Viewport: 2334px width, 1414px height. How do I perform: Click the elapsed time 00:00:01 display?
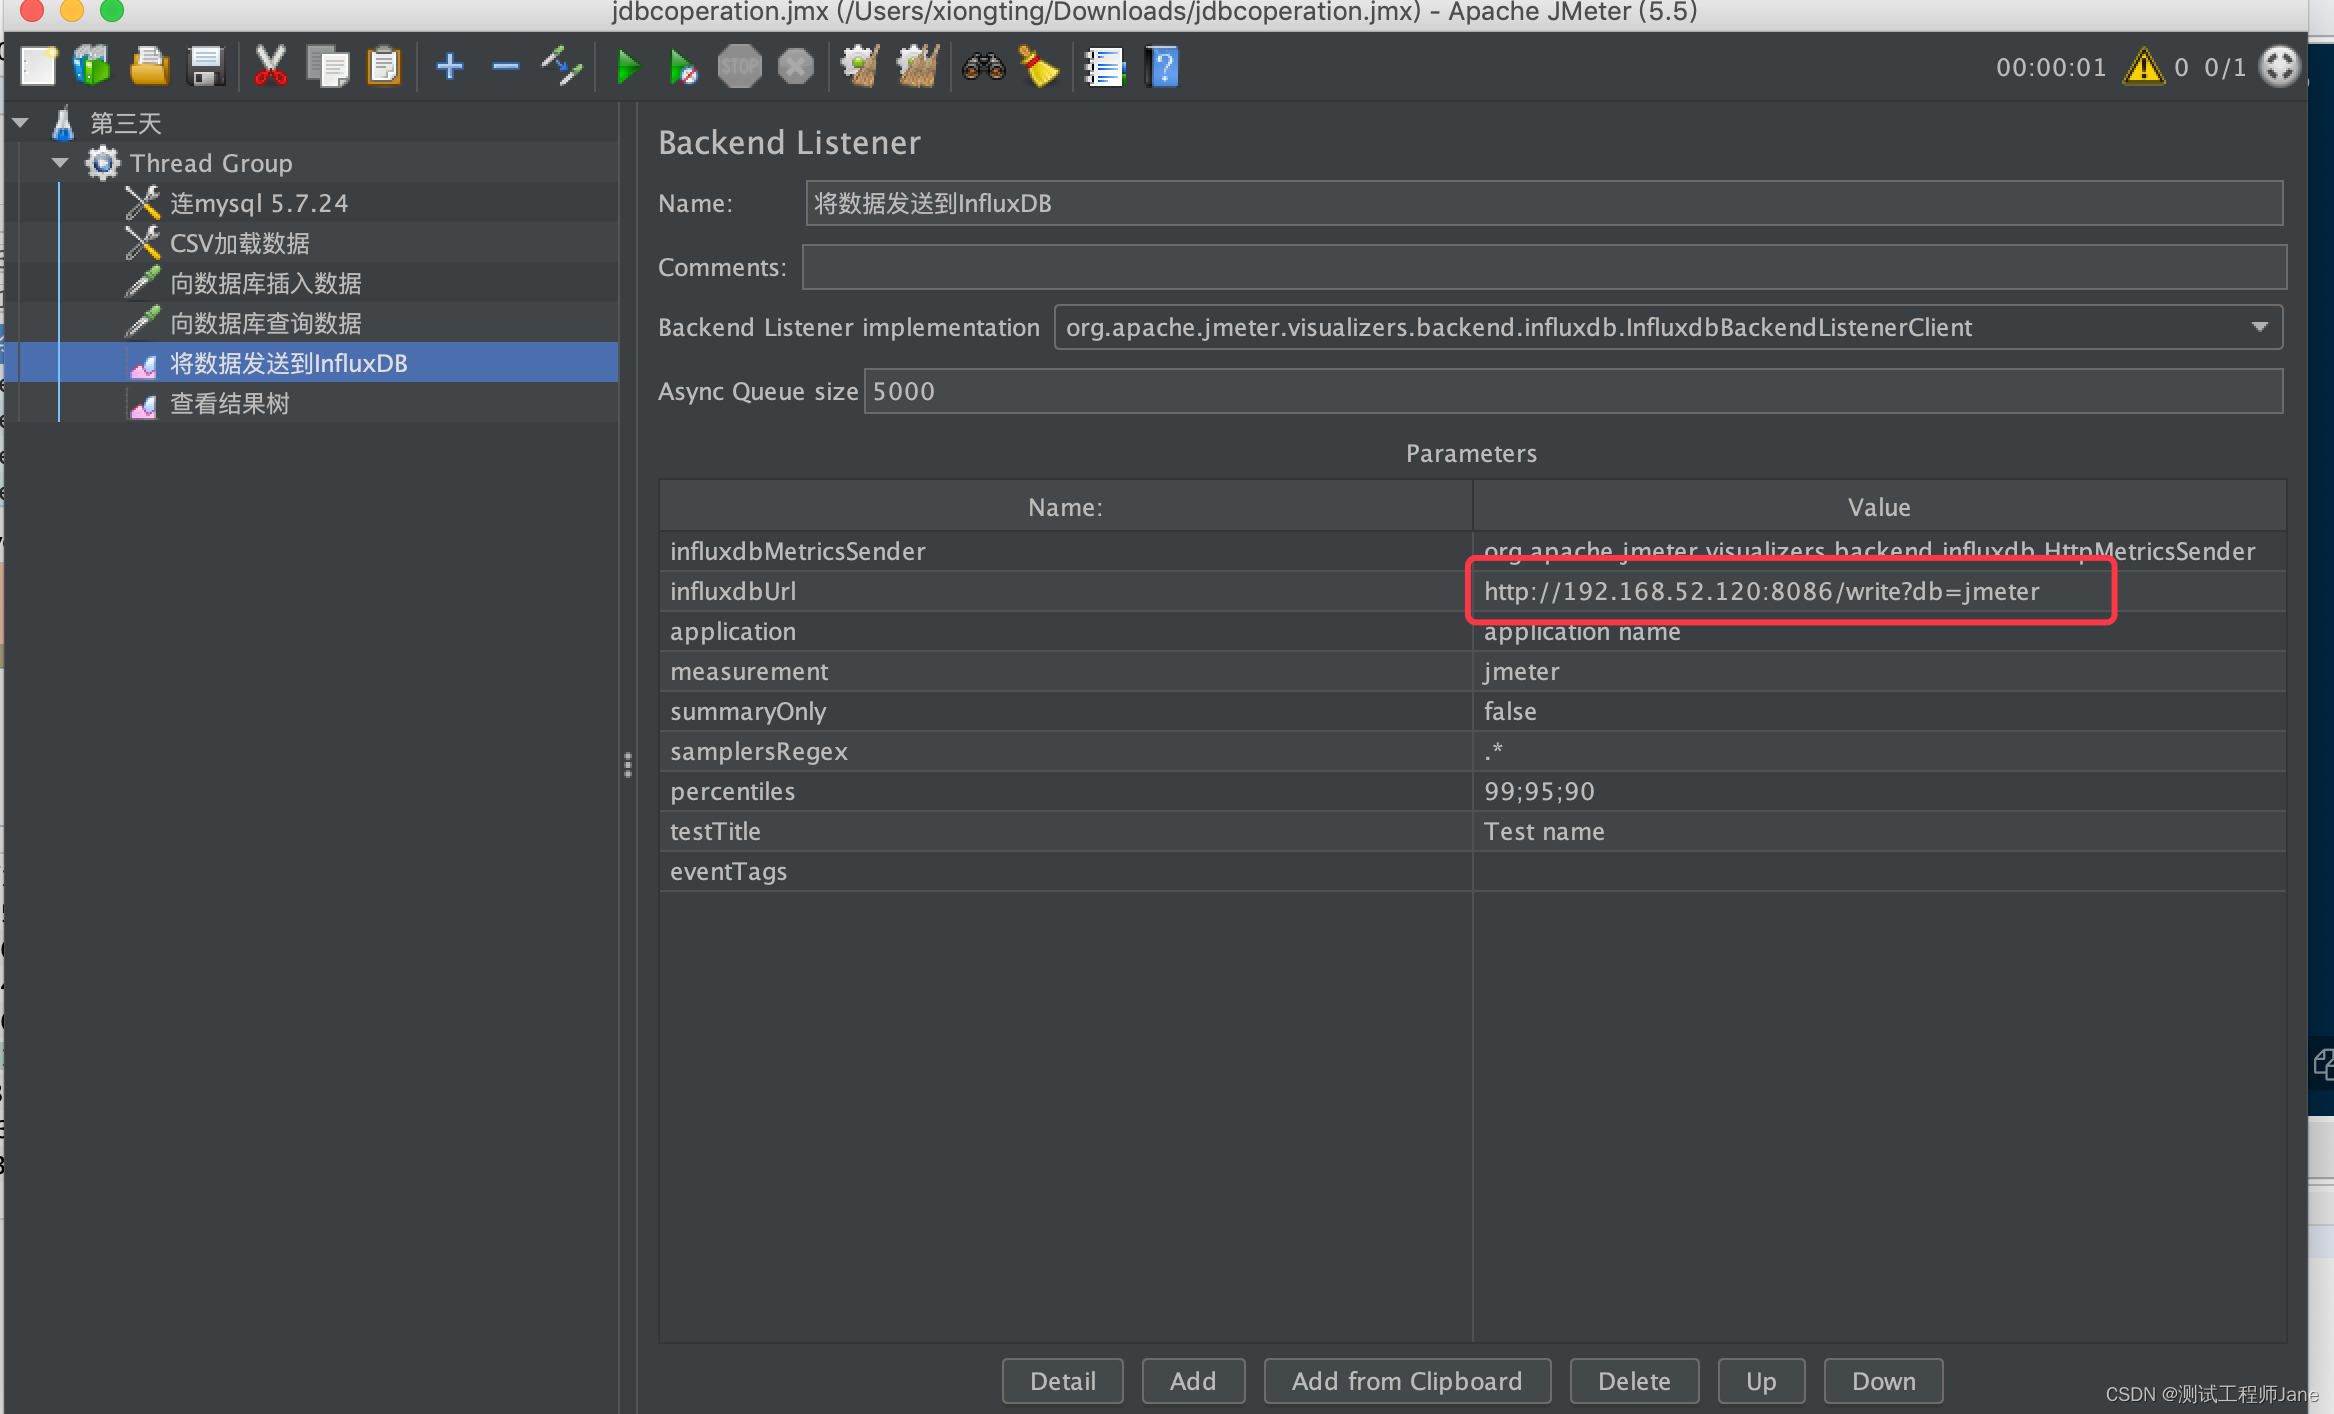pyautogui.click(x=2051, y=67)
